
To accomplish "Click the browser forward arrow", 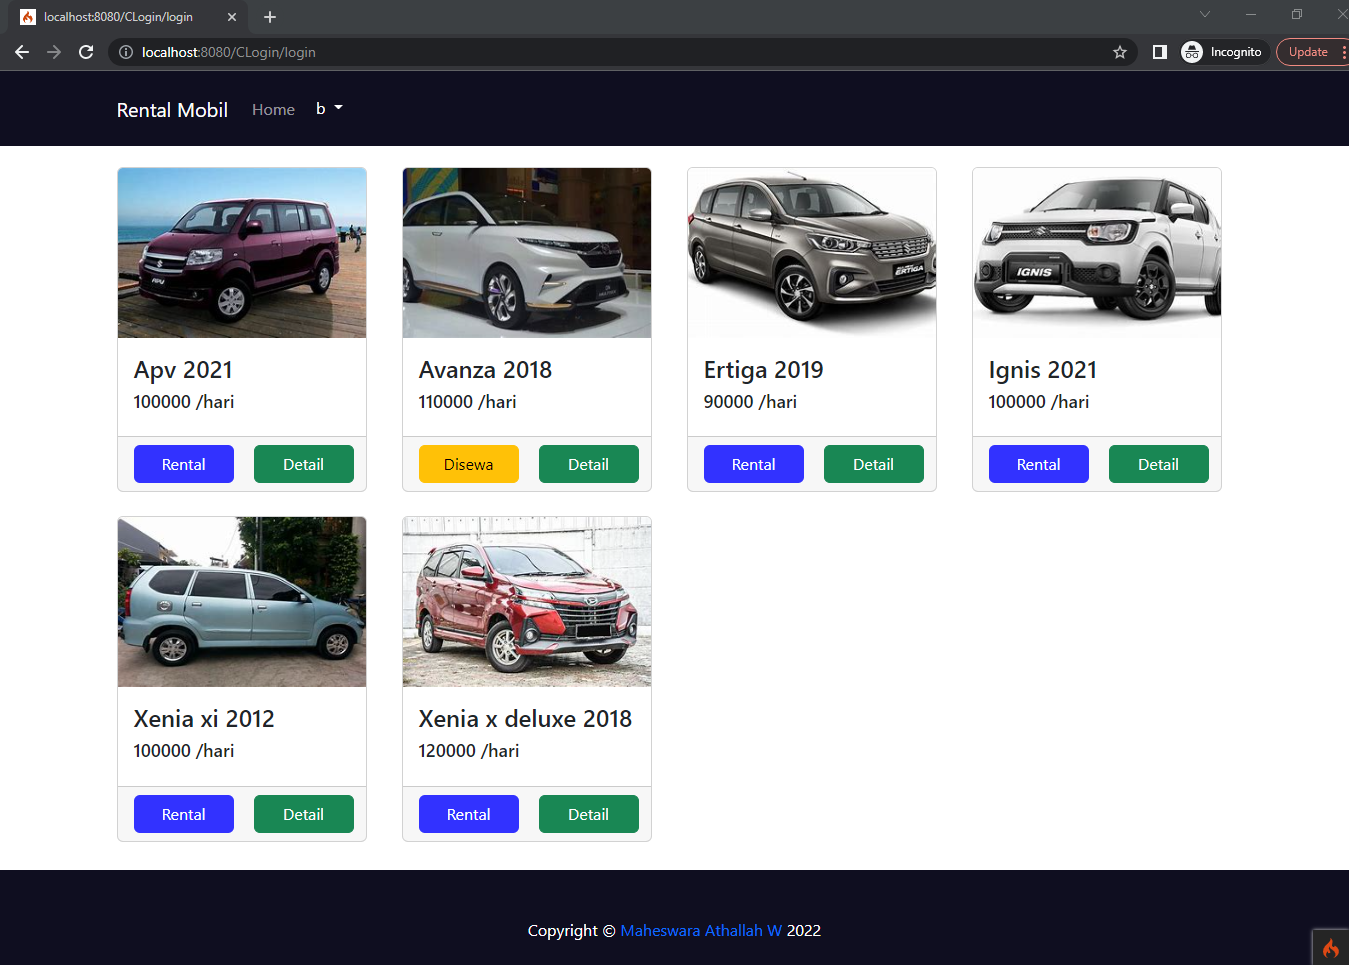I will tap(54, 52).
